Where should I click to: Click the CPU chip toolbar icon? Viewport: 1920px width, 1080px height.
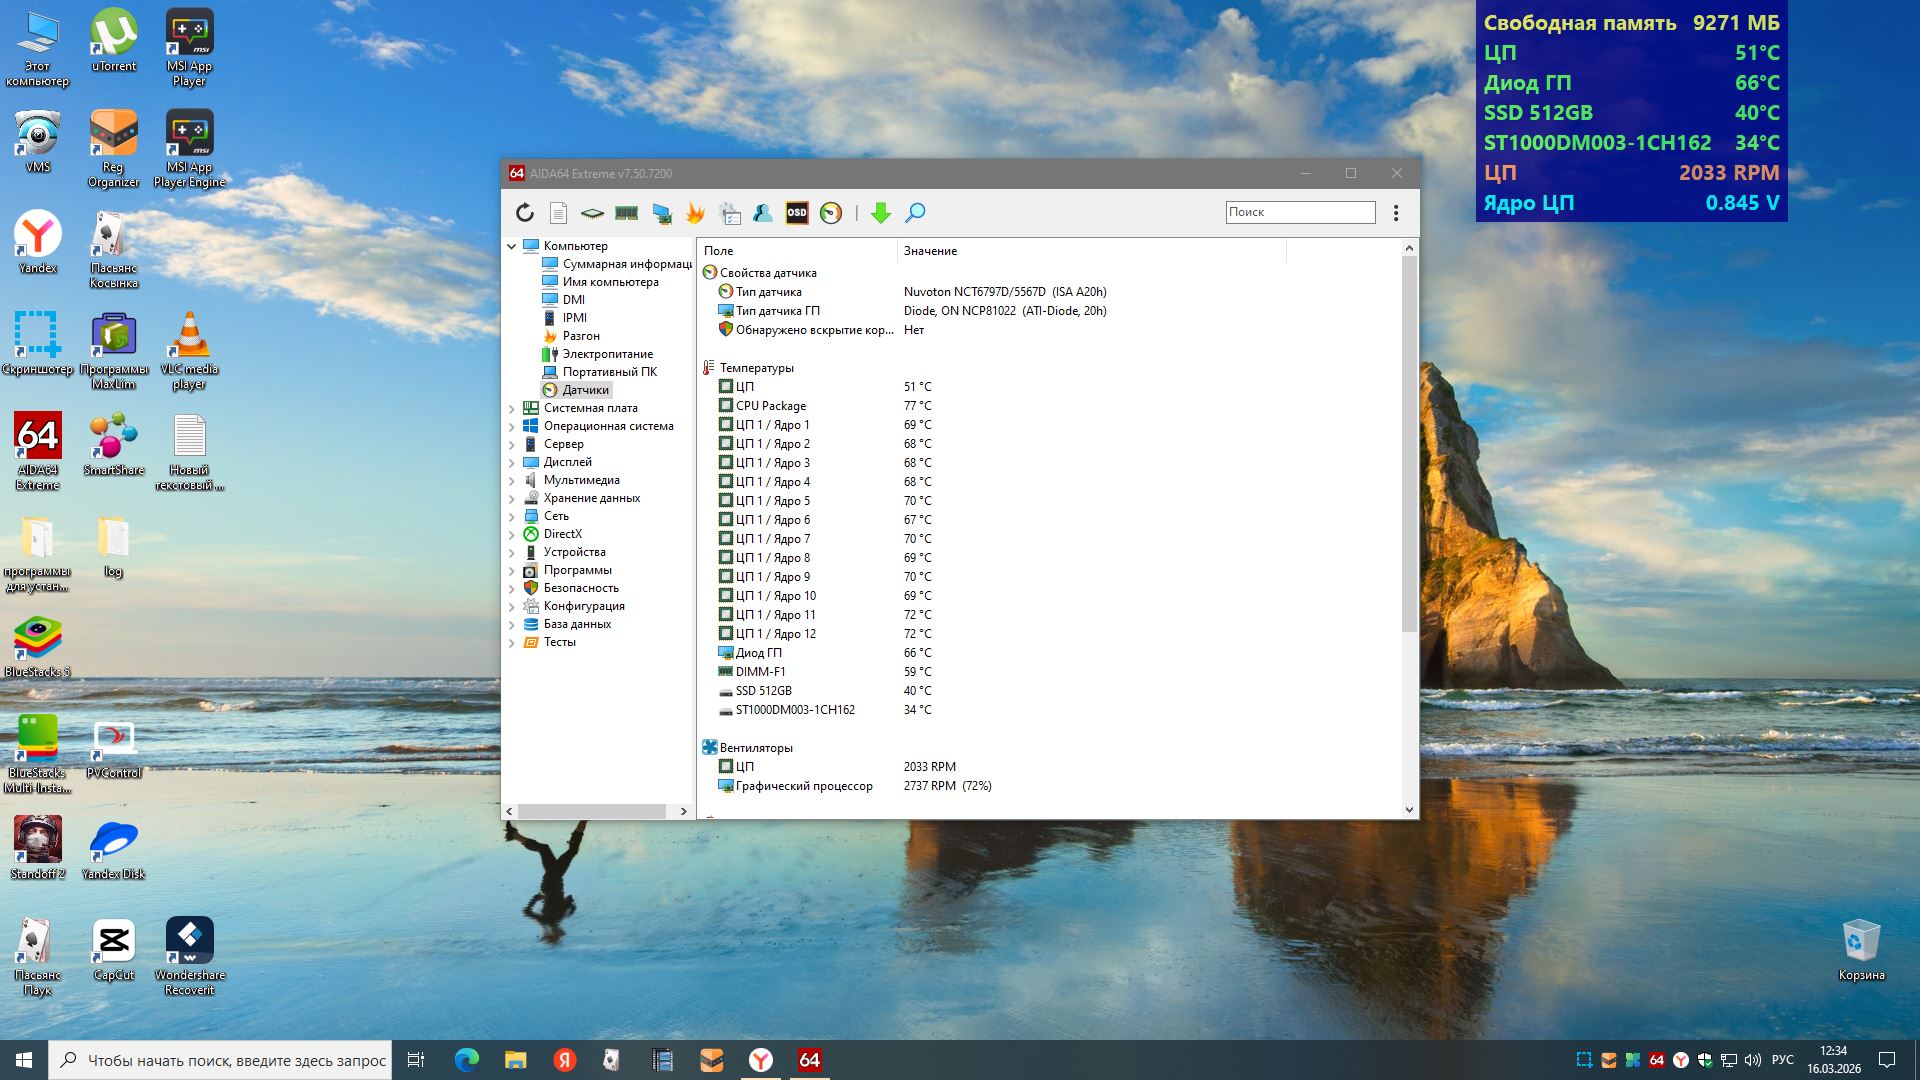[592, 213]
